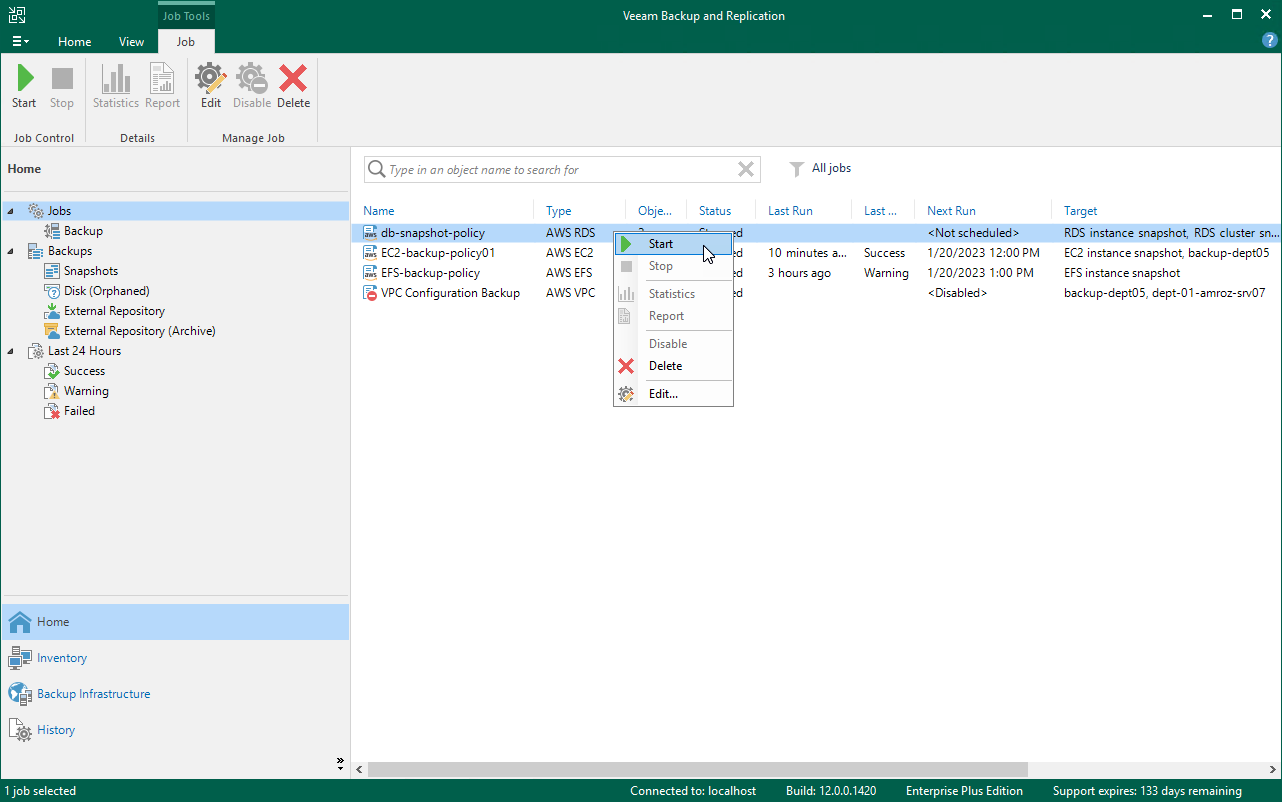
Task: Open the Report icon in the ribbon
Action: (162, 85)
